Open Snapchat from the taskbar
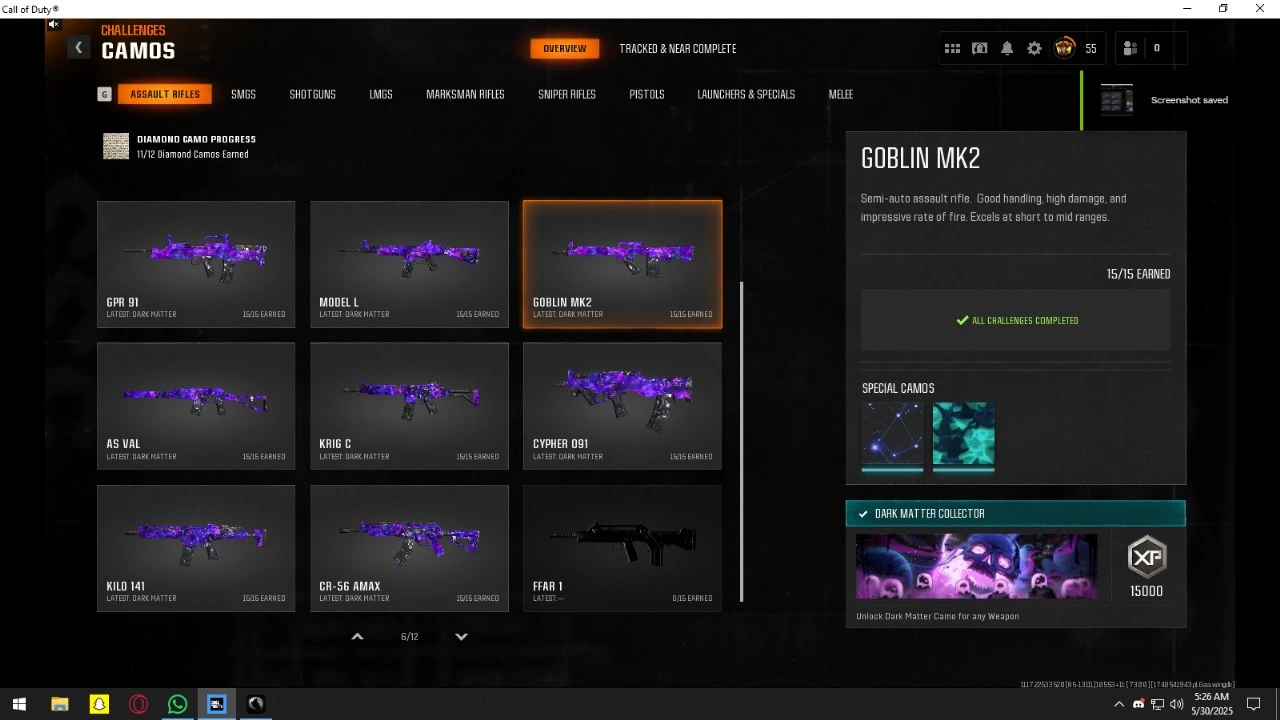 click(99, 704)
